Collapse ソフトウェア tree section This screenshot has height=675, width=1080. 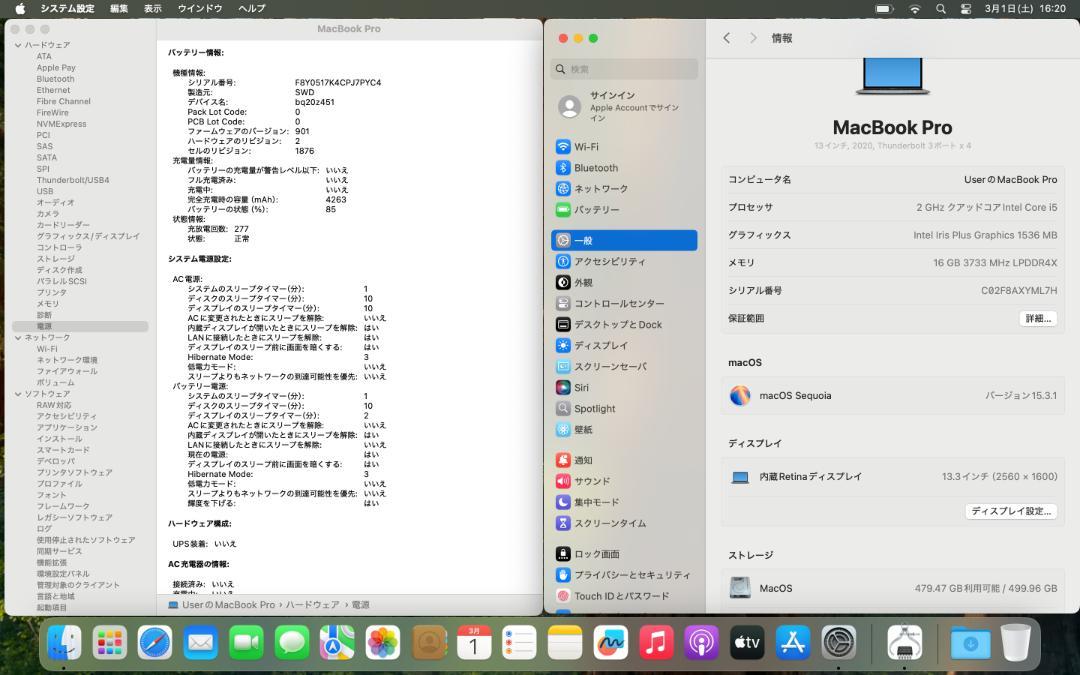pos(18,394)
